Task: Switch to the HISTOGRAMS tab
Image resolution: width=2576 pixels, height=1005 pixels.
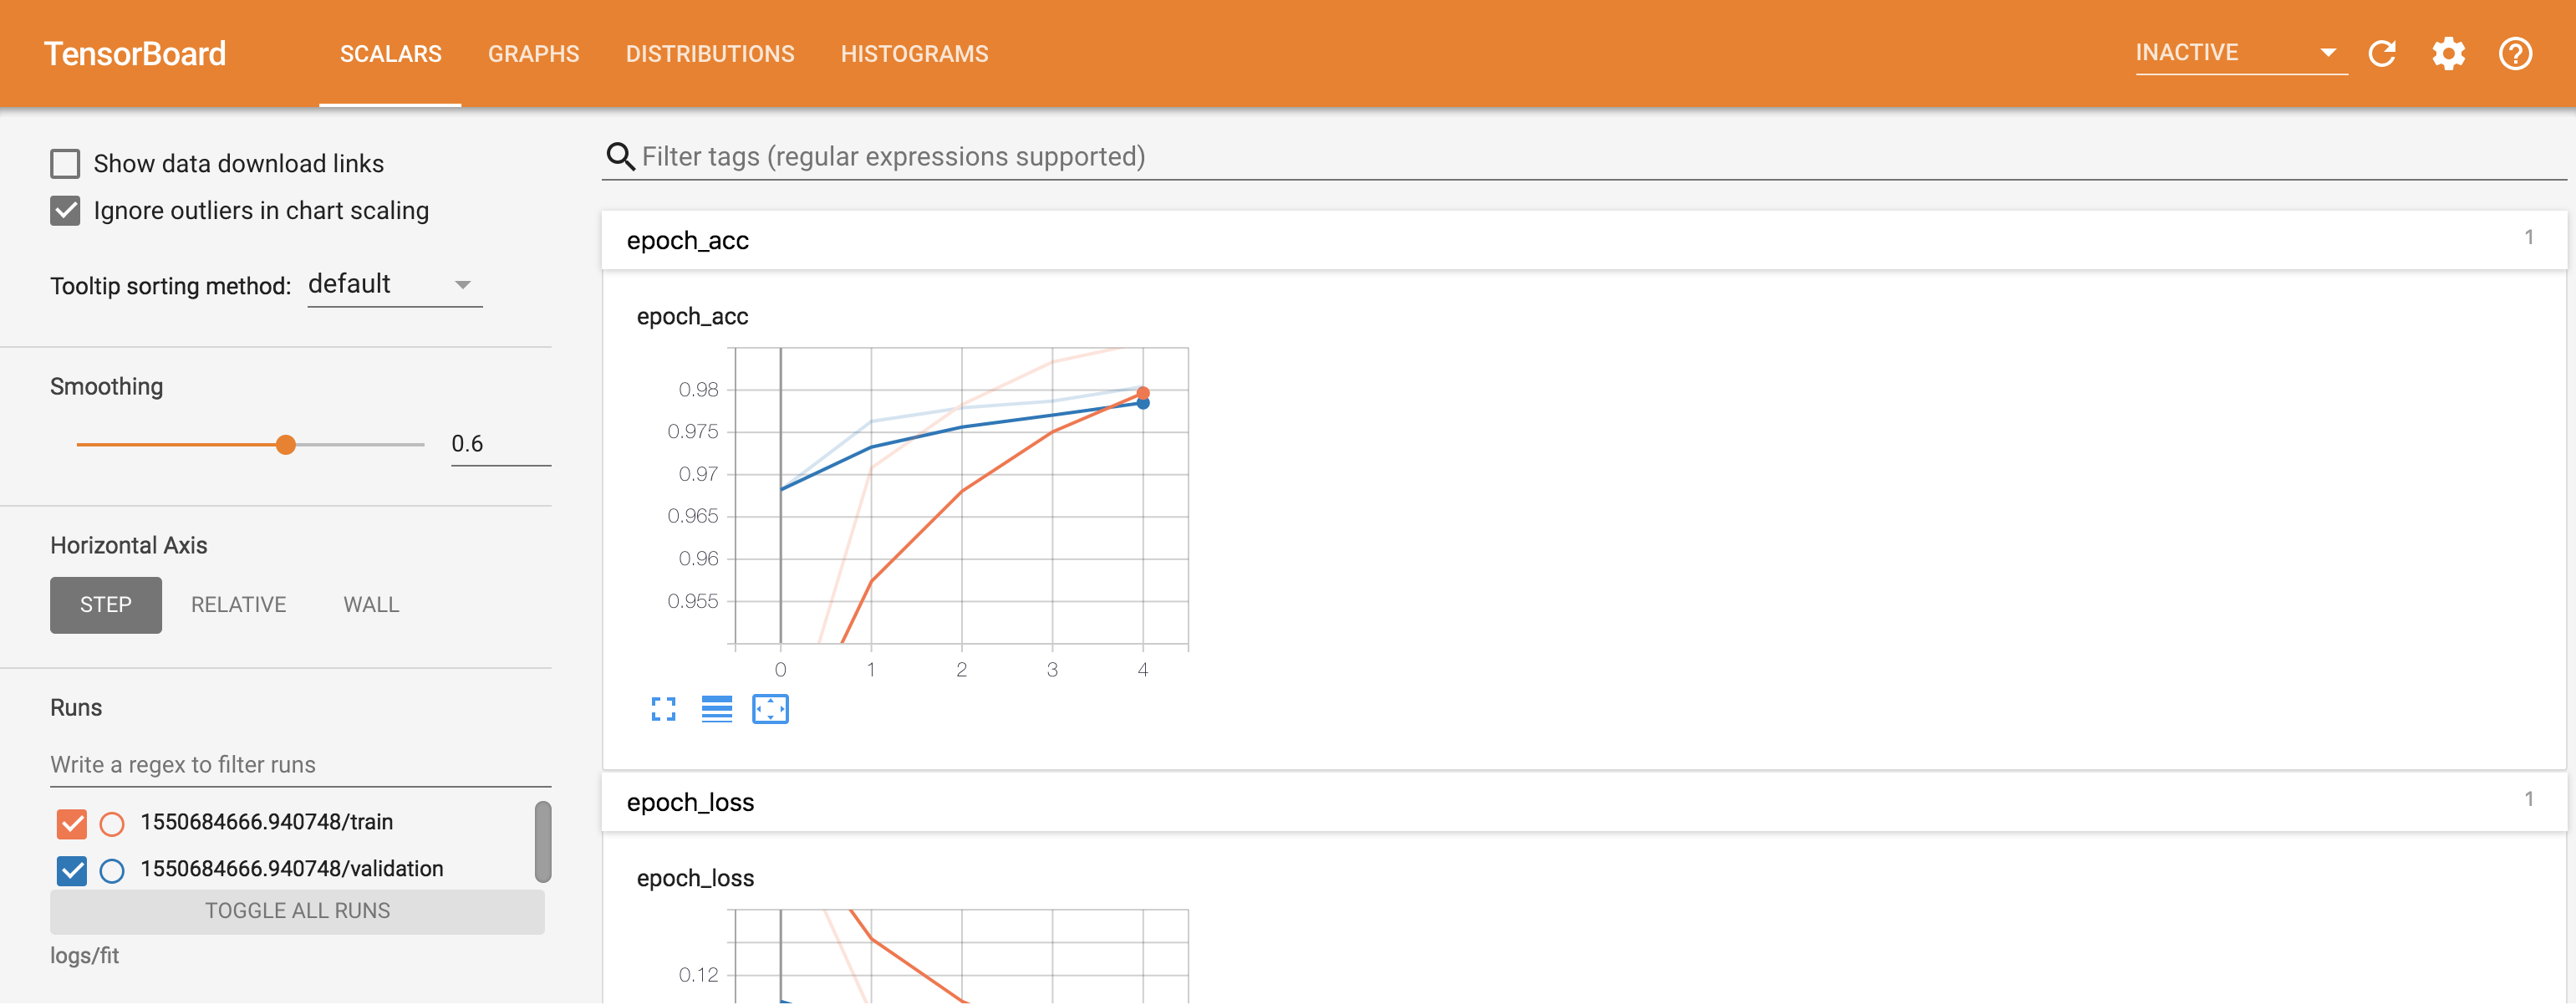Action: tap(914, 54)
